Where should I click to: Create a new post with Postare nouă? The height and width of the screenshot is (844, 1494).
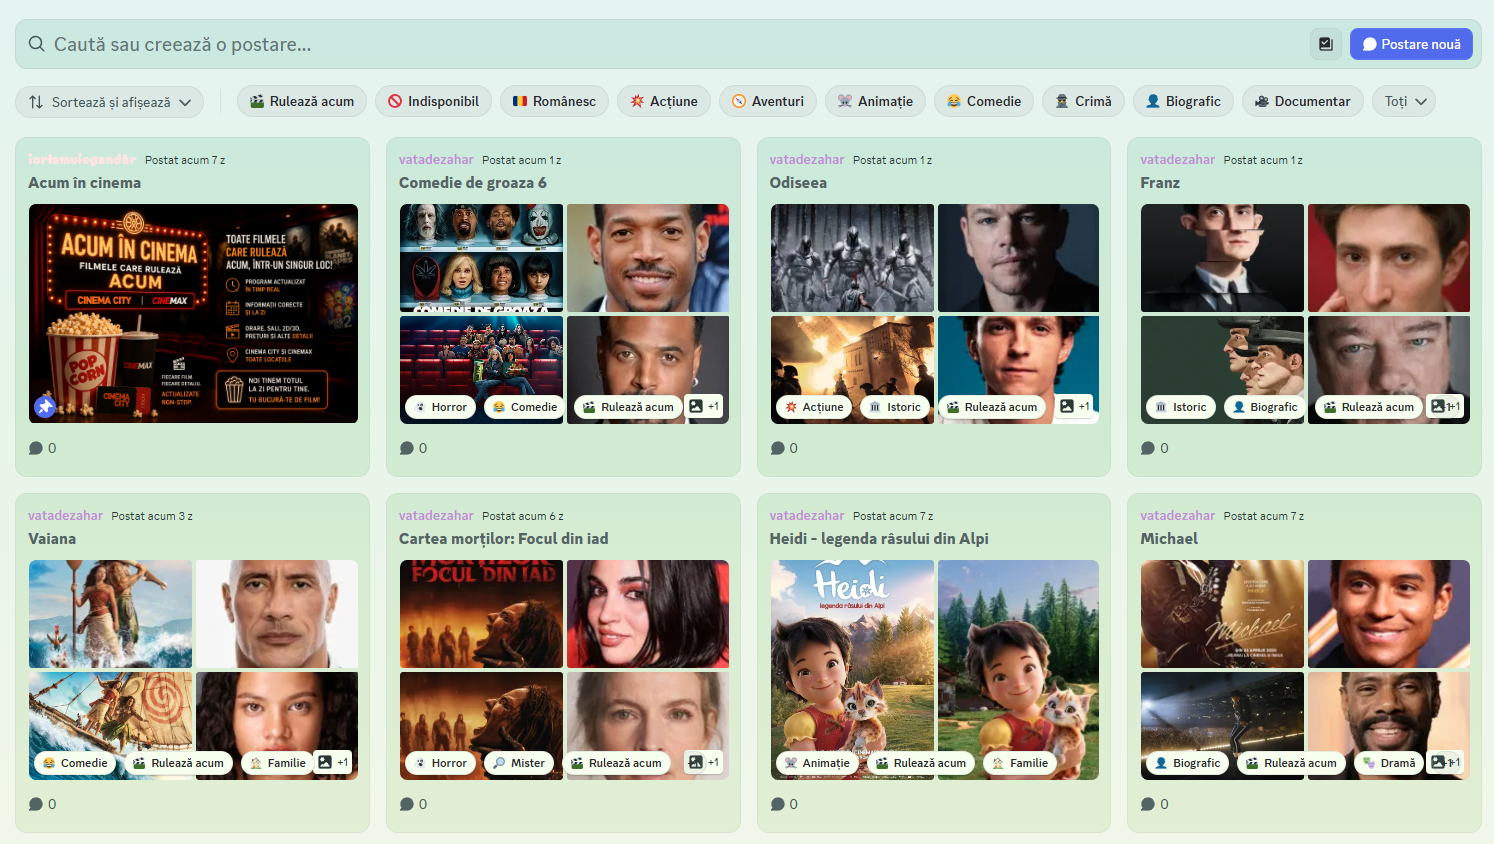click(1411, 44)
